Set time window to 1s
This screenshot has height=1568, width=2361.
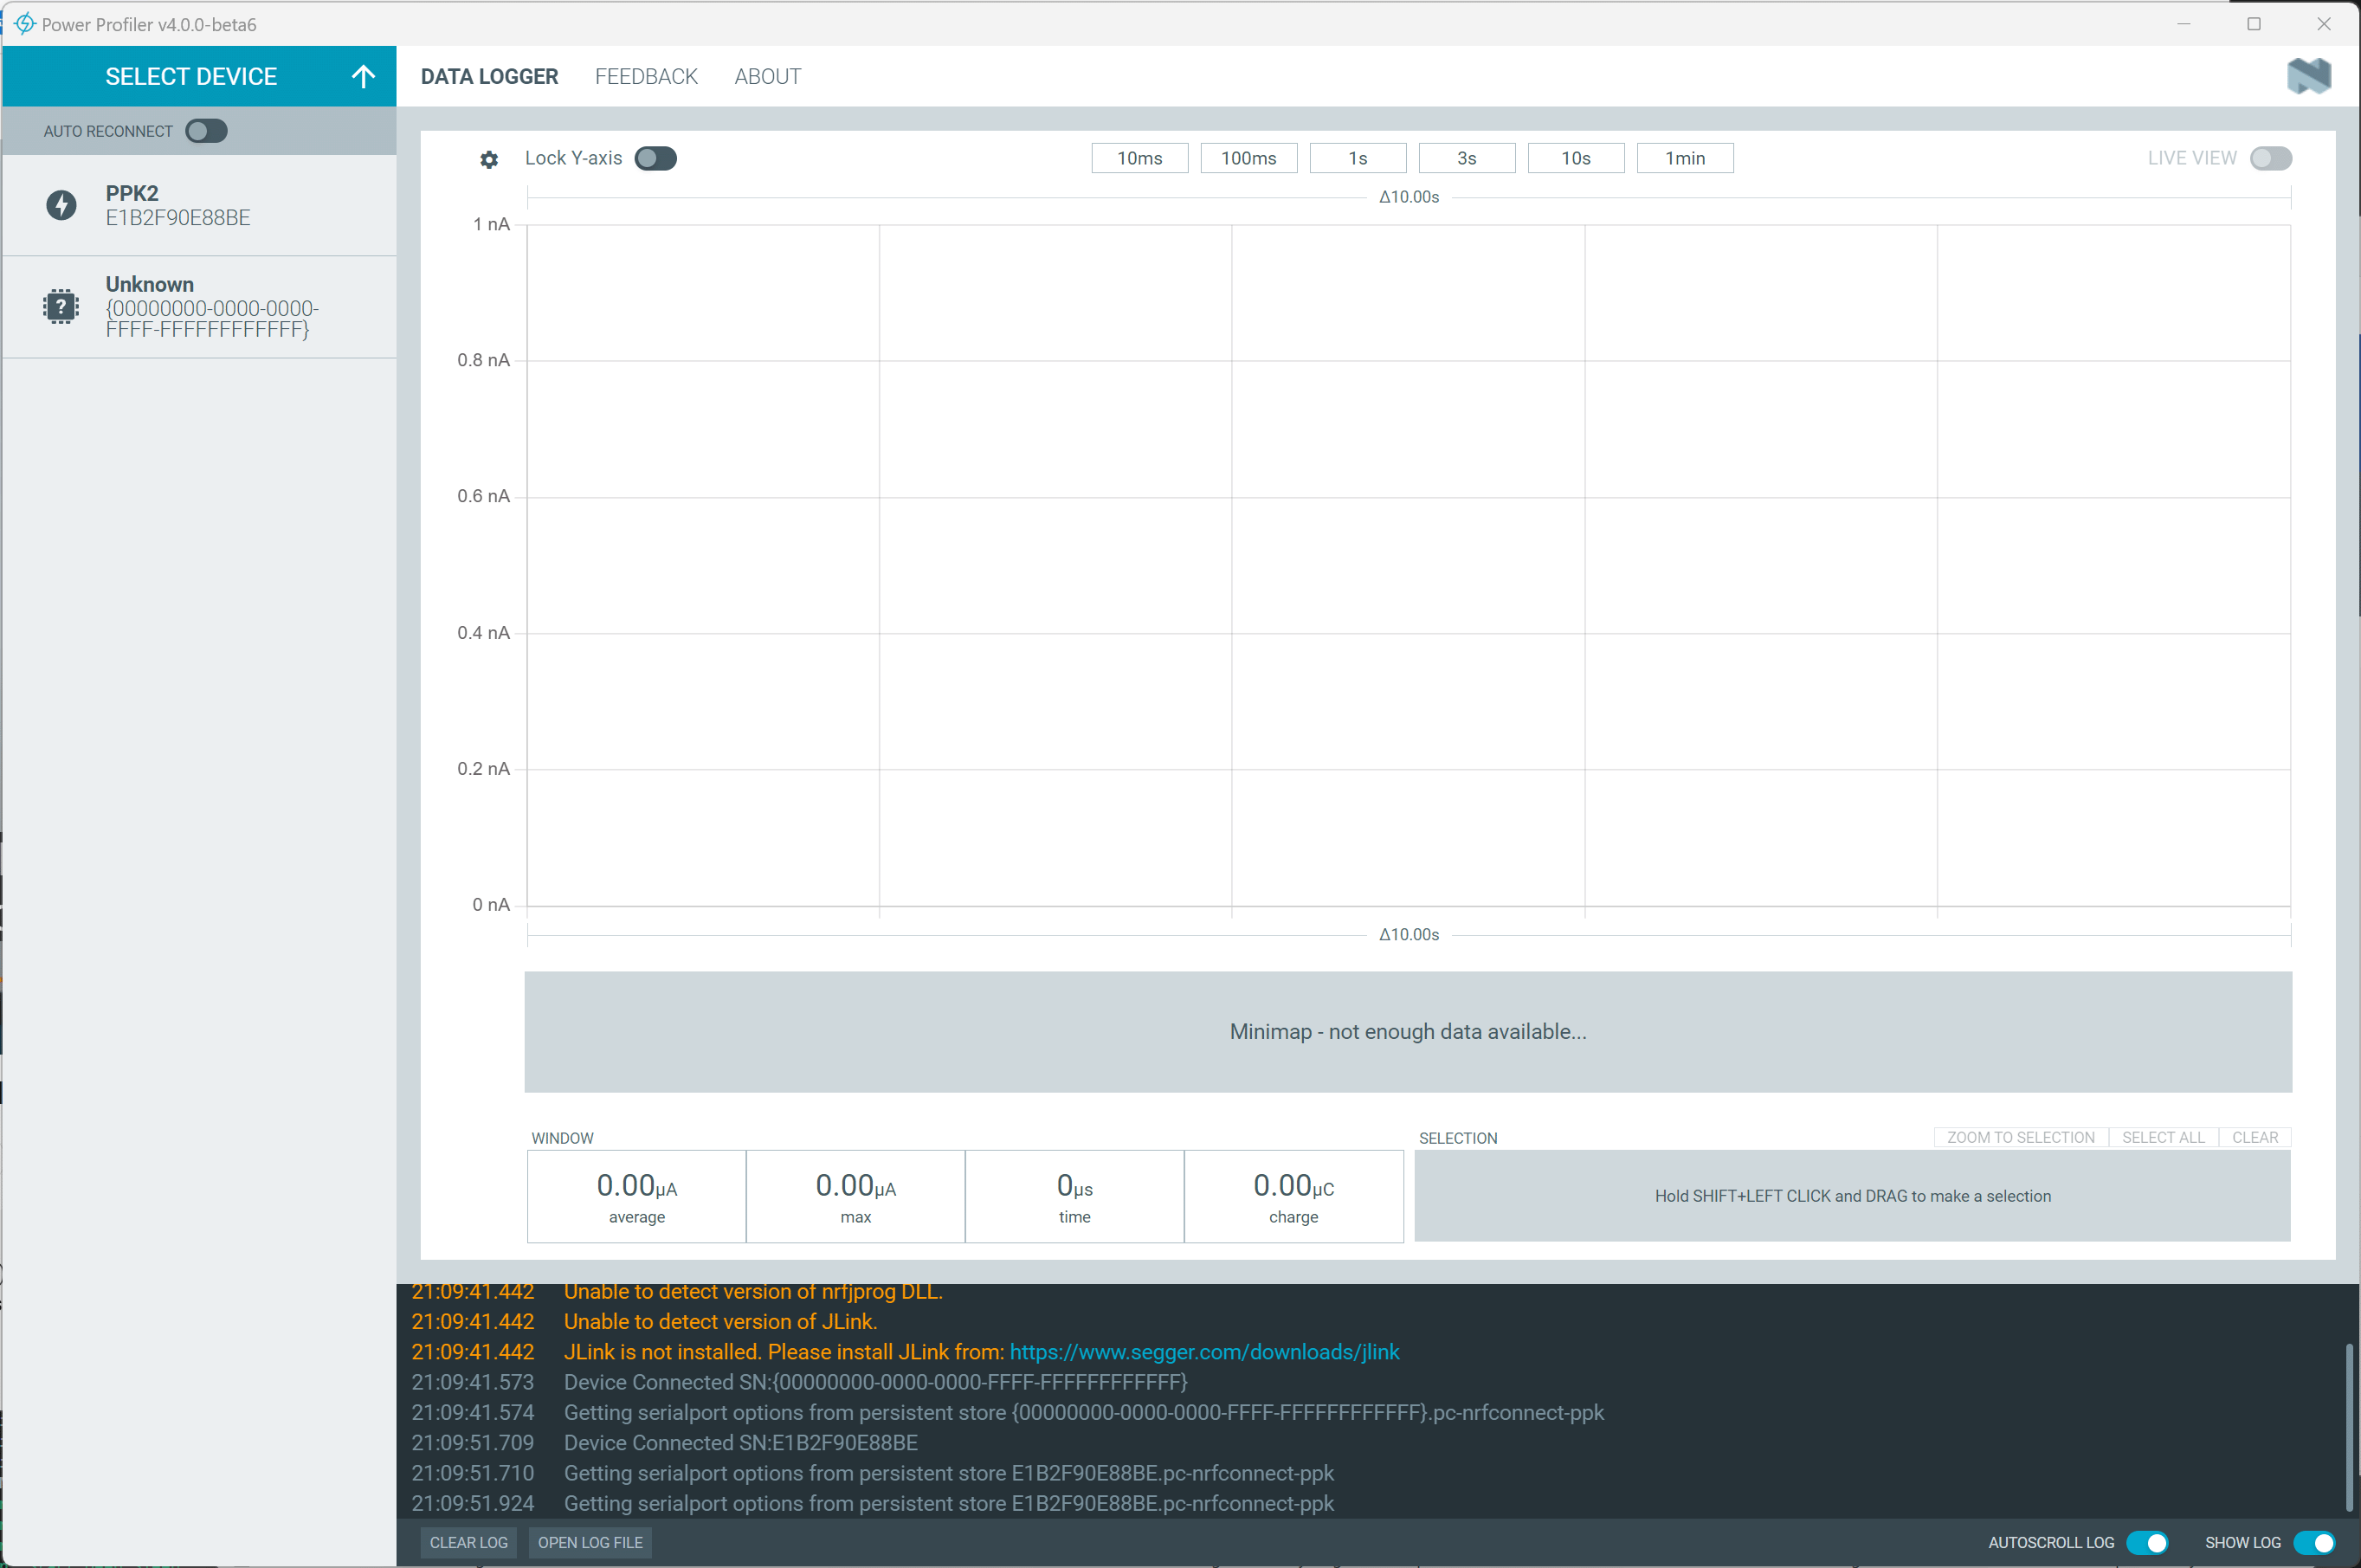(1357, 158)
